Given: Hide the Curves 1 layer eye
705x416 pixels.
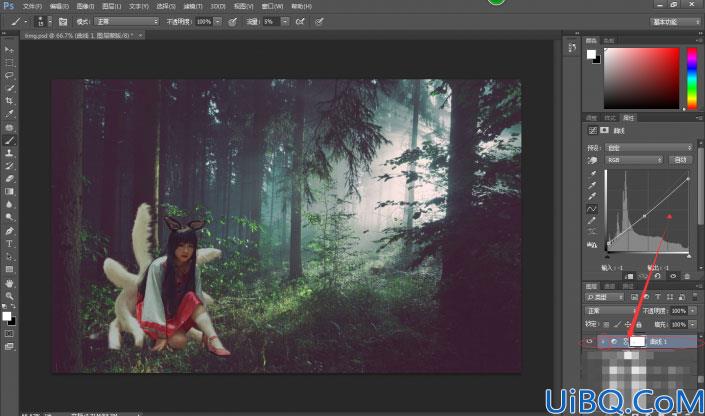Looking at the screenshot, I should pos(589,342).
